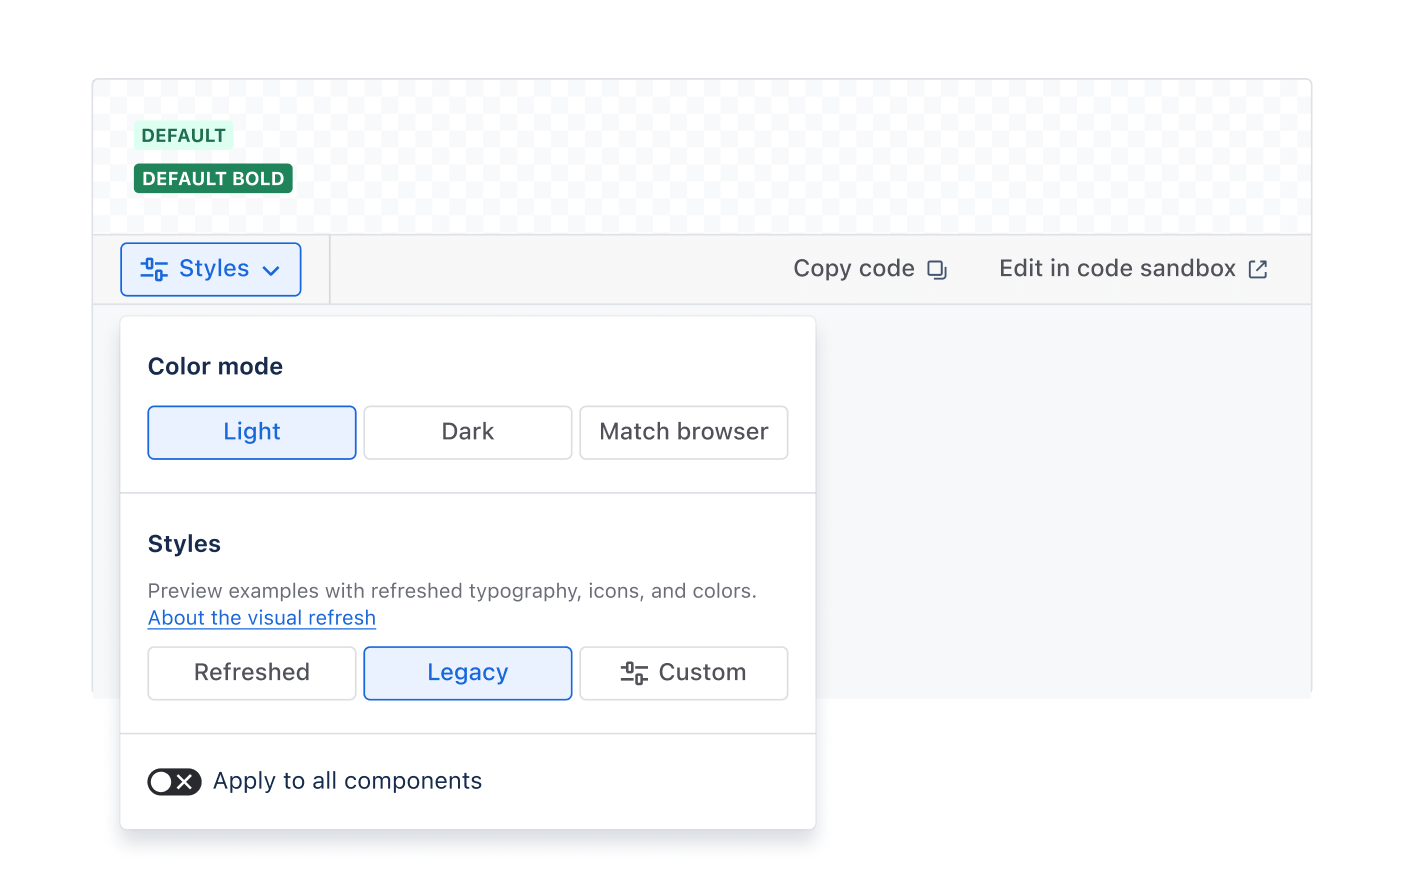Click the sliders icon inside the Custom button
The image size is (1404, 883).
(634, 673)
